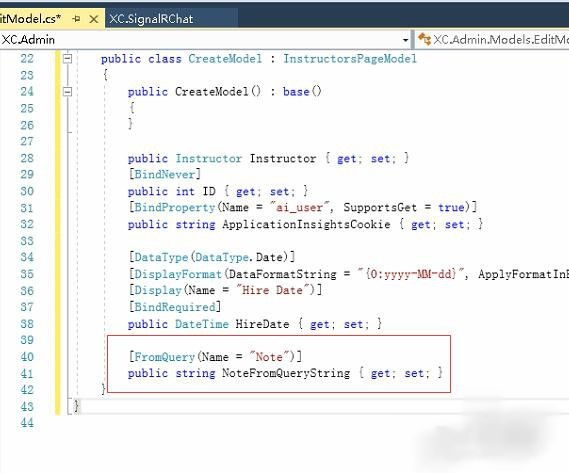Switch to the XC.SignalRChat tab
This screenshot has width=569, height=473.
point(151,19)
